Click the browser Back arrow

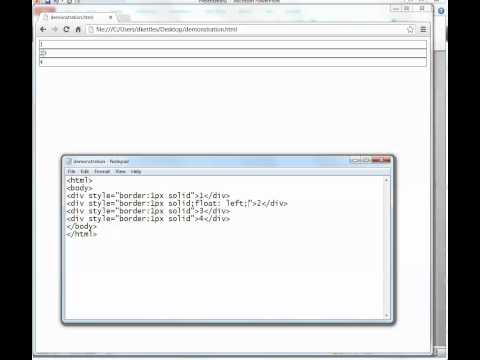tap(43, 29)
